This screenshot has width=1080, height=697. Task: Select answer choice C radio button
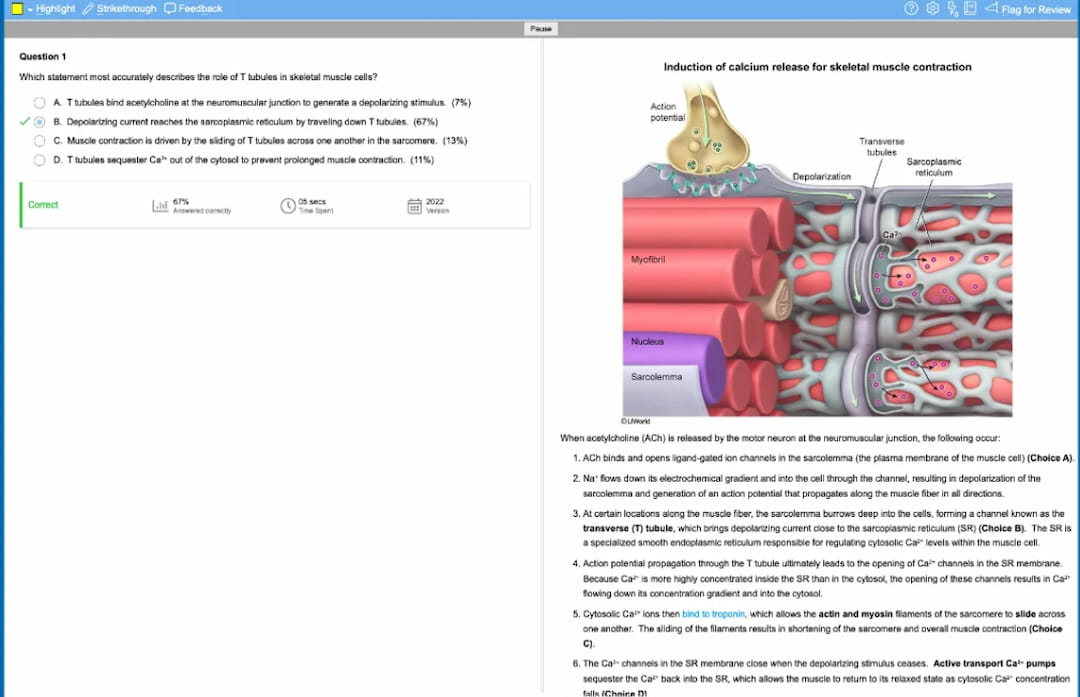(39, 141)
